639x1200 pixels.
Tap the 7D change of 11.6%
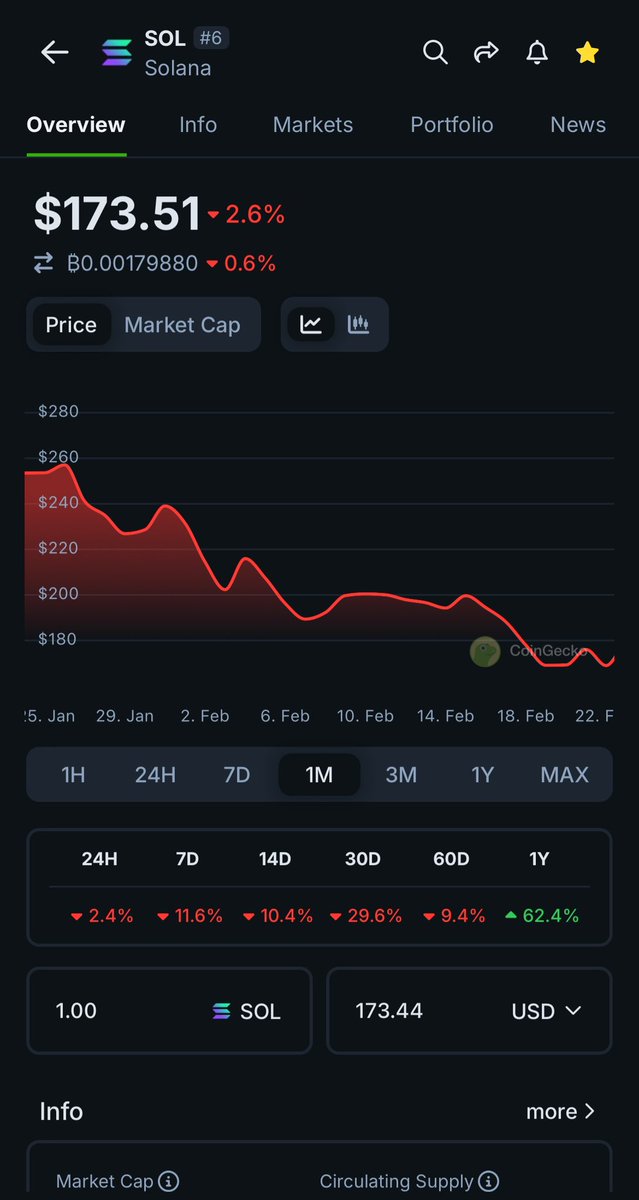(x=189, y=915)
